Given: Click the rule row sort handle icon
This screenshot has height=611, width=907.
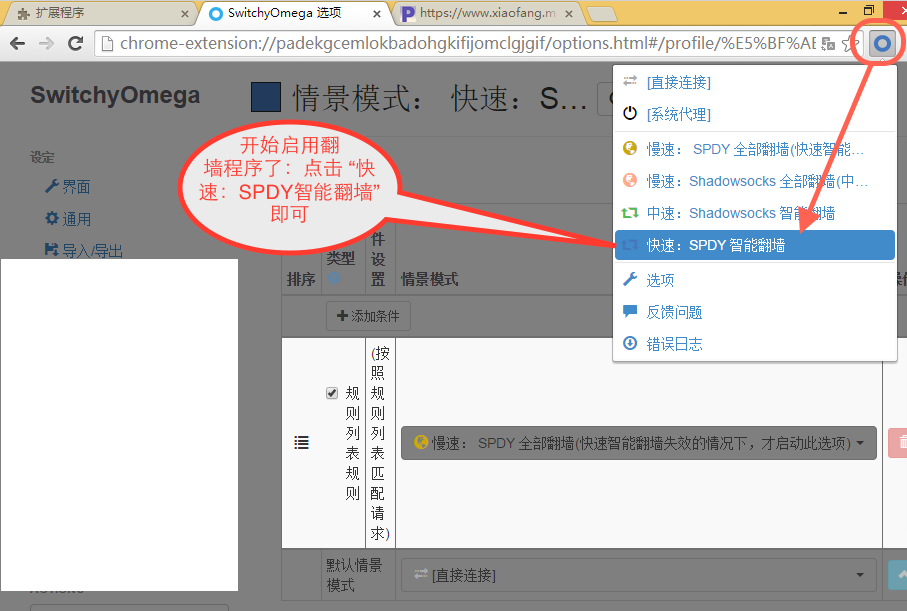Looking at the screenshot, I should 301,443.
